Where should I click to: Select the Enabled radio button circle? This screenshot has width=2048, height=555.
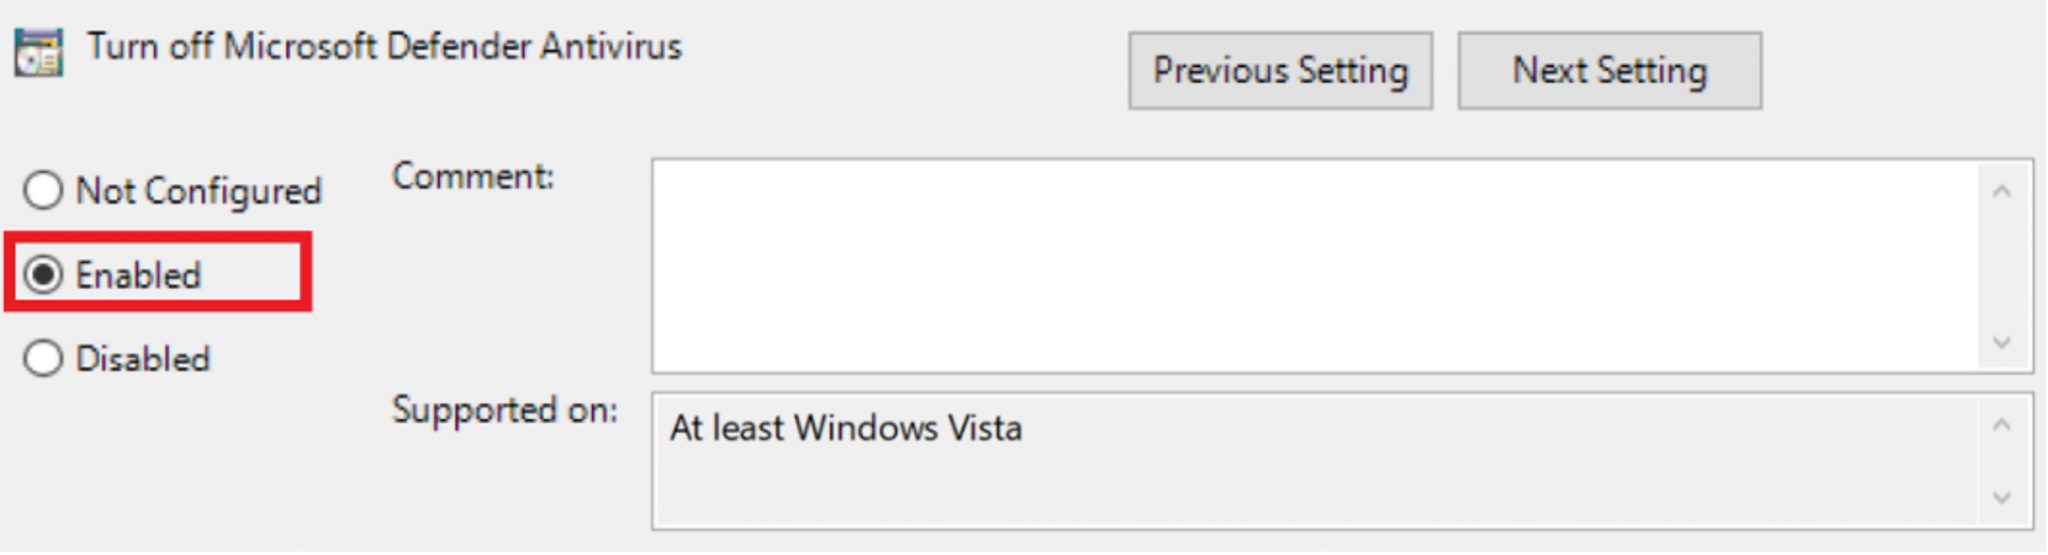click(x=43, y=274)
